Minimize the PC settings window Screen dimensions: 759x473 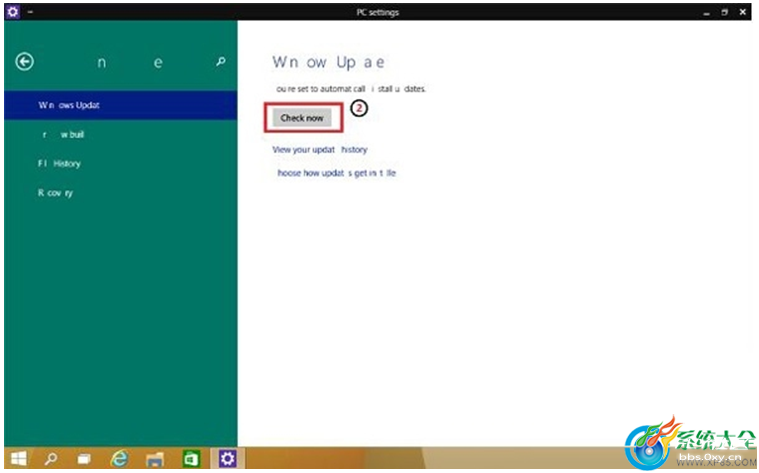[x=707, y=13]
